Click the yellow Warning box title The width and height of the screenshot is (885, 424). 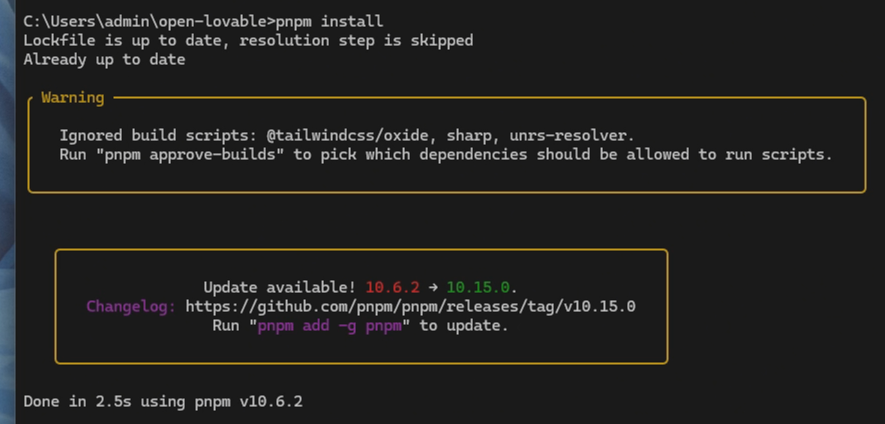(73, 98)
